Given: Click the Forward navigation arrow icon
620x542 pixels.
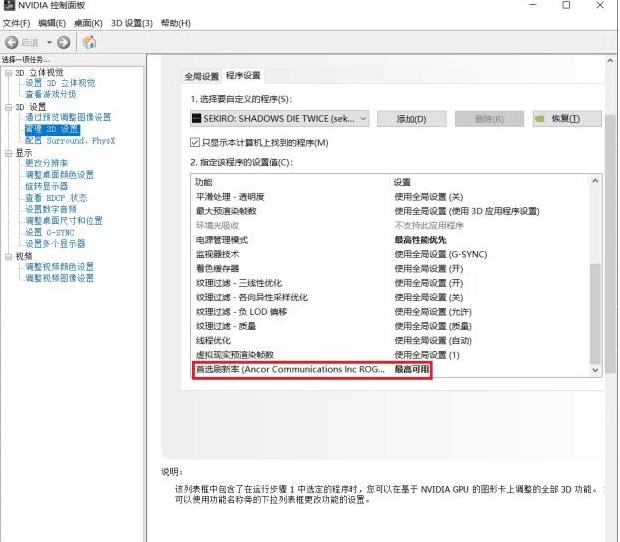Looking at the screenshot, I should tap(64, 42).
